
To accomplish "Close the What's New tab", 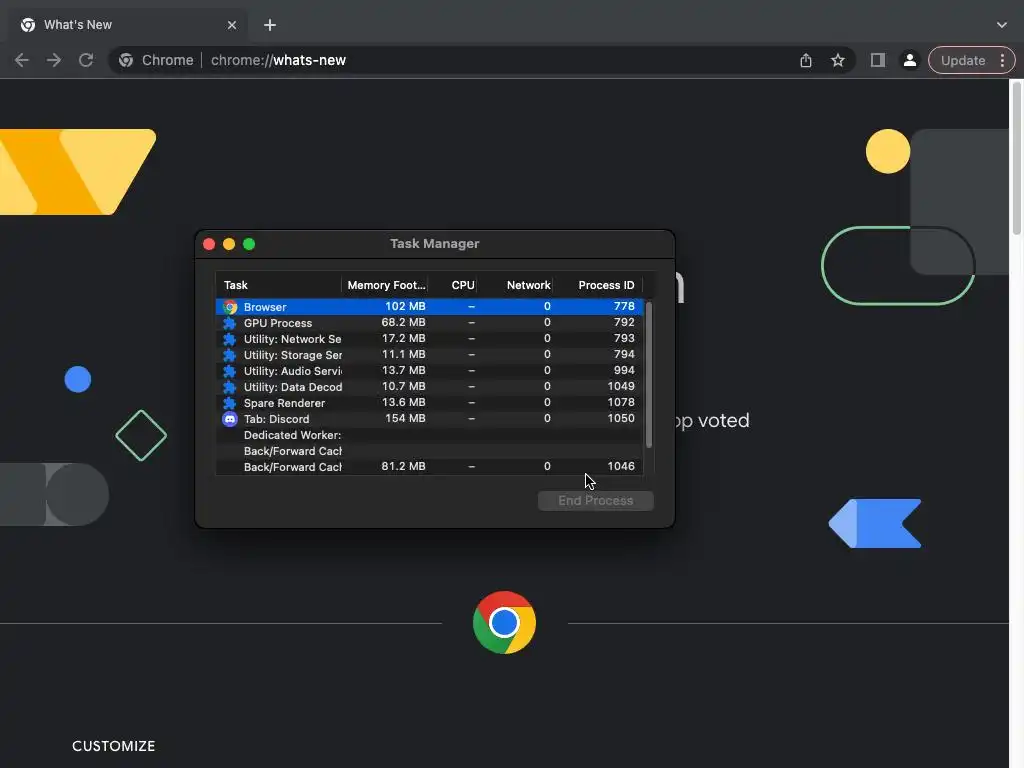I will (x=232, y=25).
